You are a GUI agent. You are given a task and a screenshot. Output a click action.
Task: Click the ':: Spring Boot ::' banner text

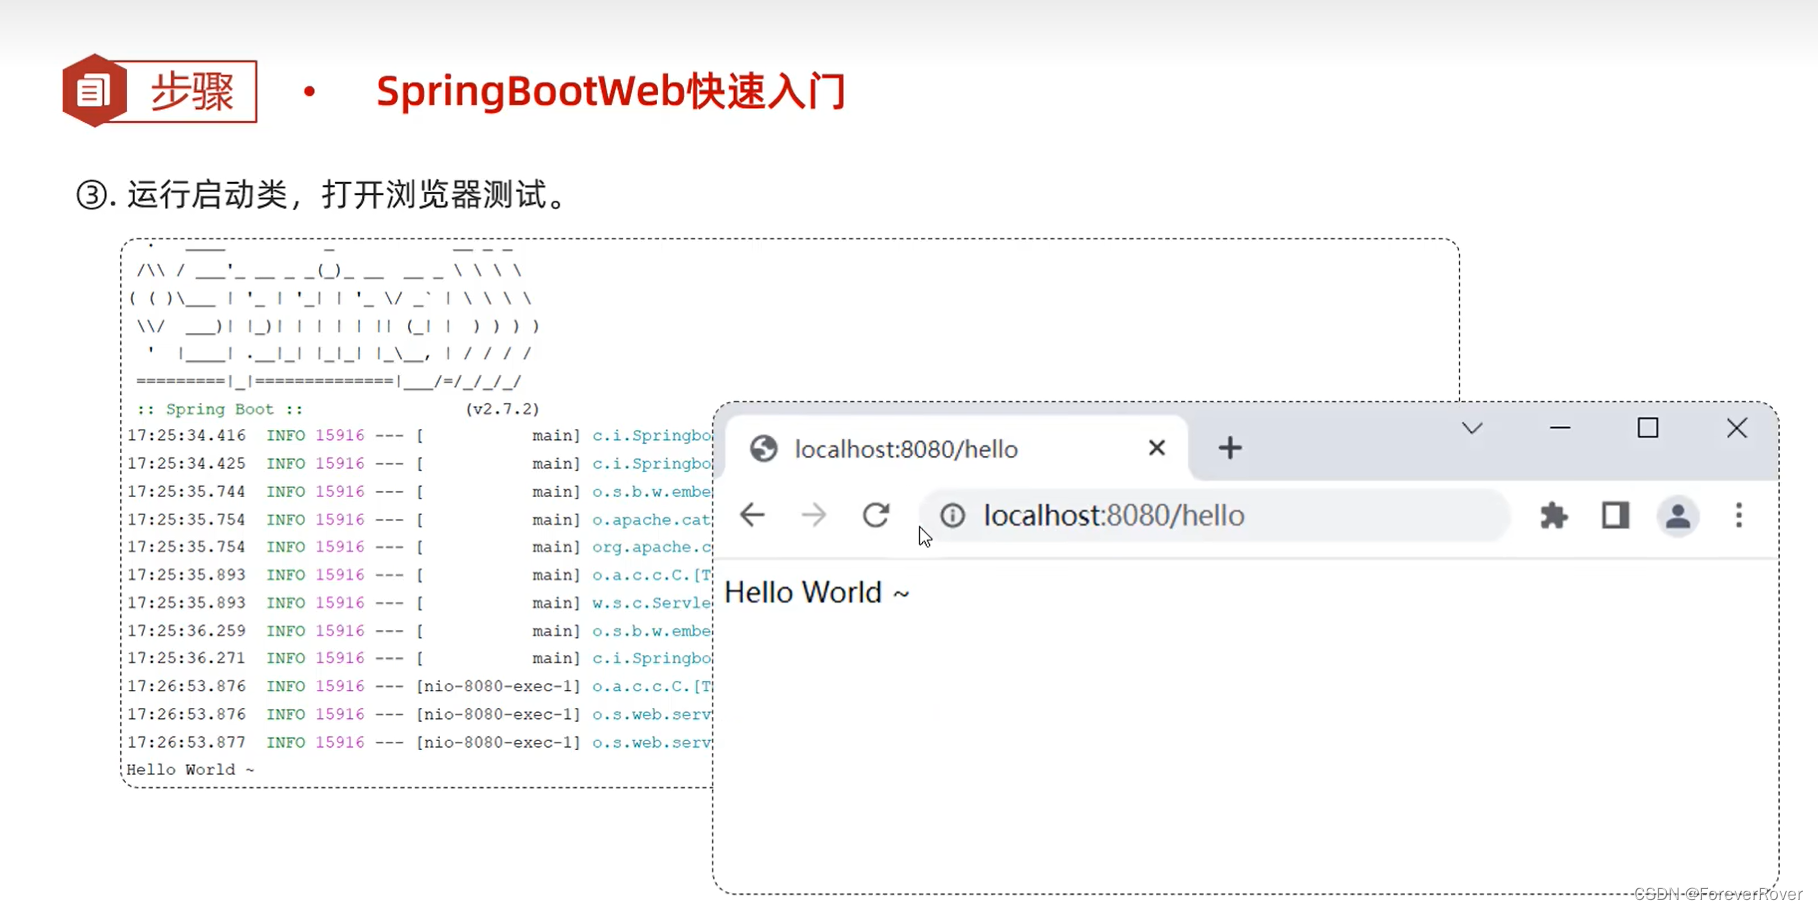(219, 409)
